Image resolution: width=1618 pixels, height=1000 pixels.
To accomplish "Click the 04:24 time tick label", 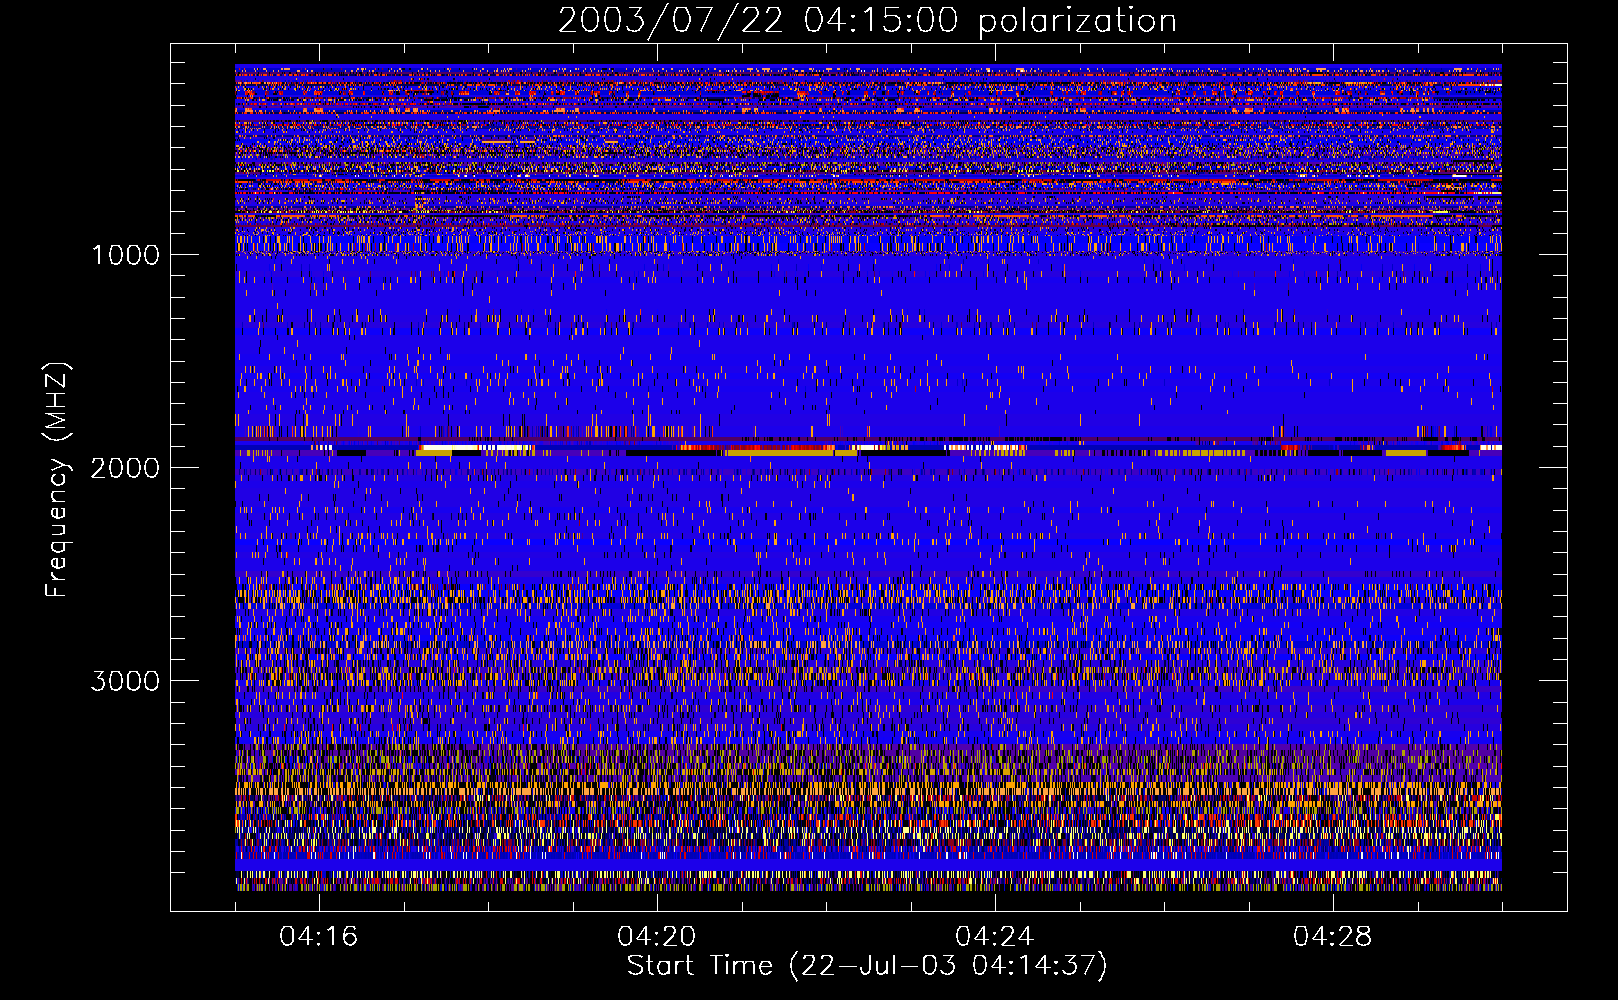I will [994, 936].
